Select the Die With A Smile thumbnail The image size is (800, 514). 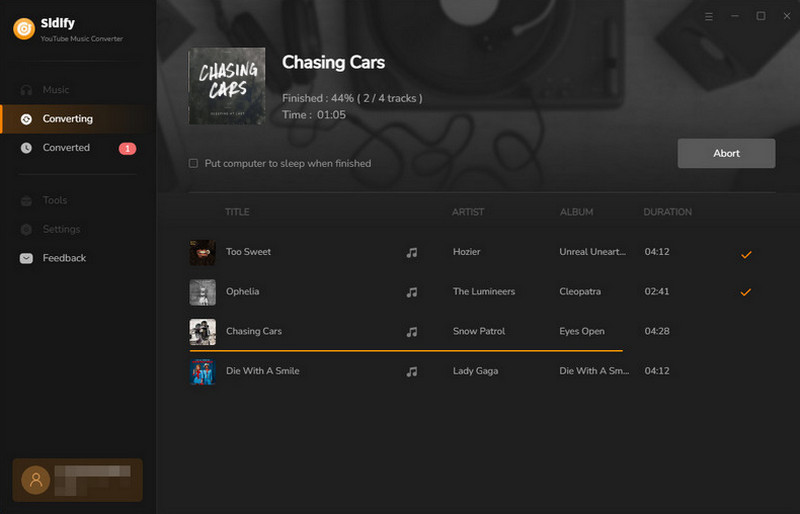pos(203,371)
